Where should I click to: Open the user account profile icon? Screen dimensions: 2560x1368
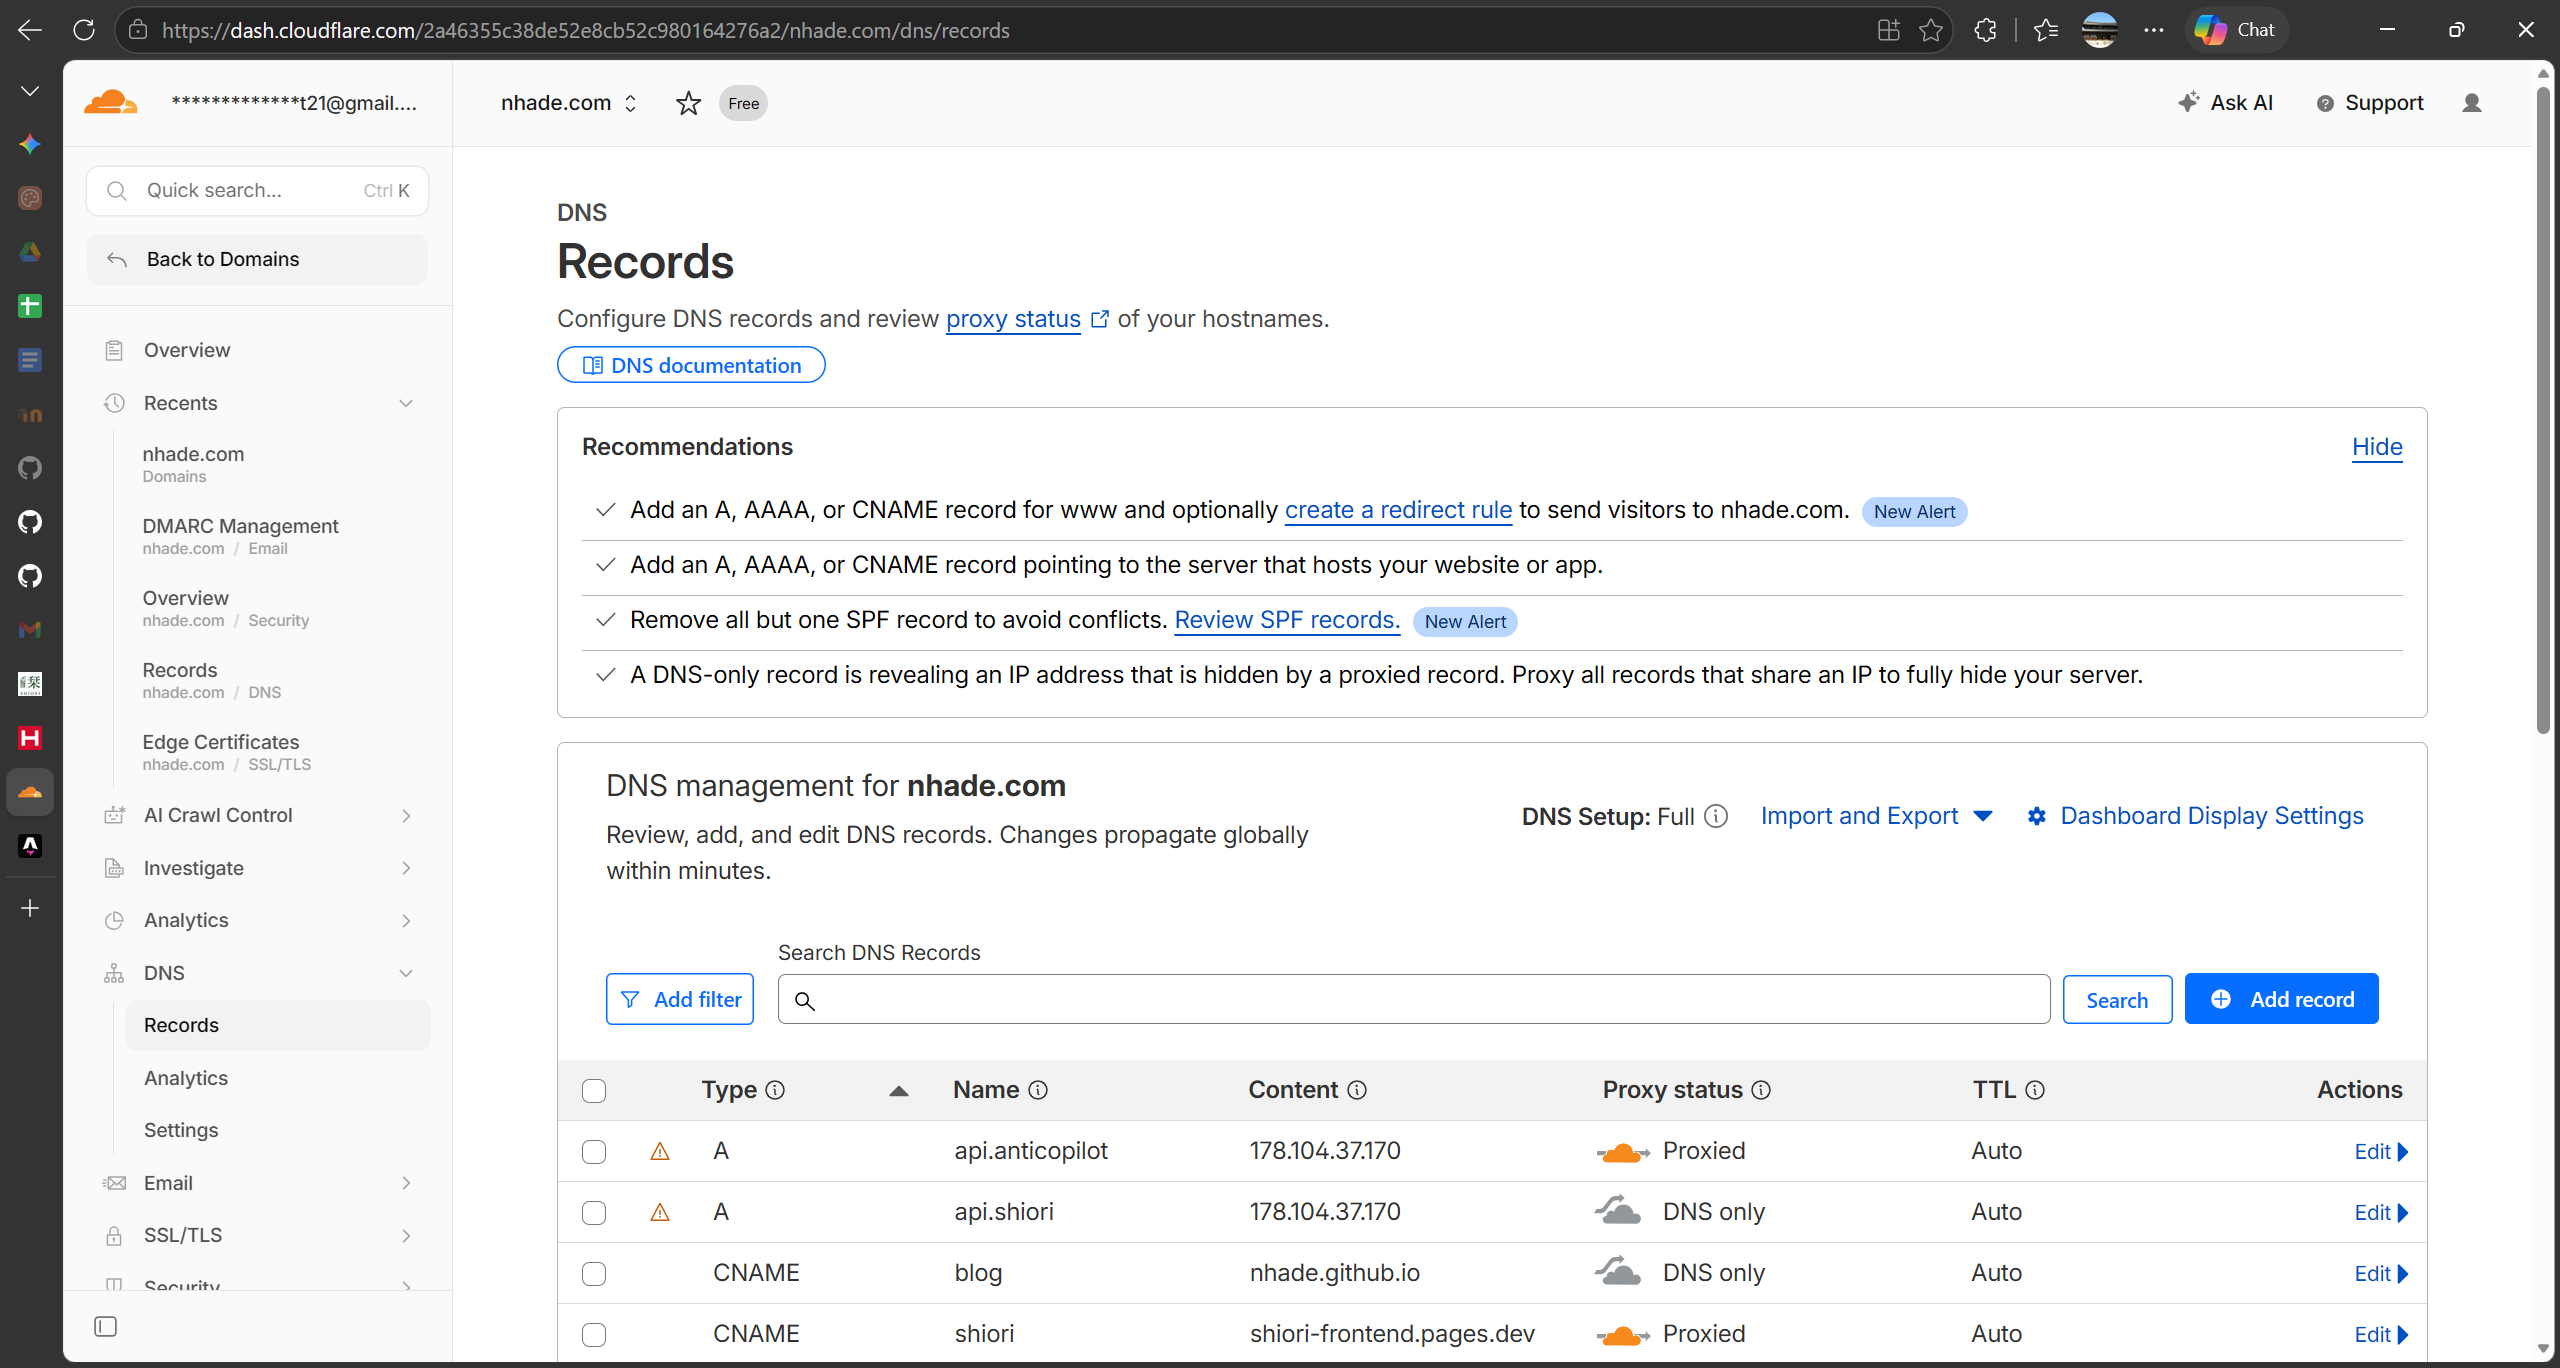click(2472, 103)
